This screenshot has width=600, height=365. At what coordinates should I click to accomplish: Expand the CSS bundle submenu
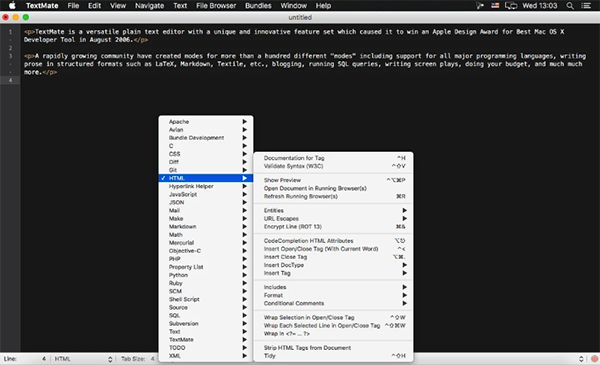pyautogui.click(x=206, y=154)
